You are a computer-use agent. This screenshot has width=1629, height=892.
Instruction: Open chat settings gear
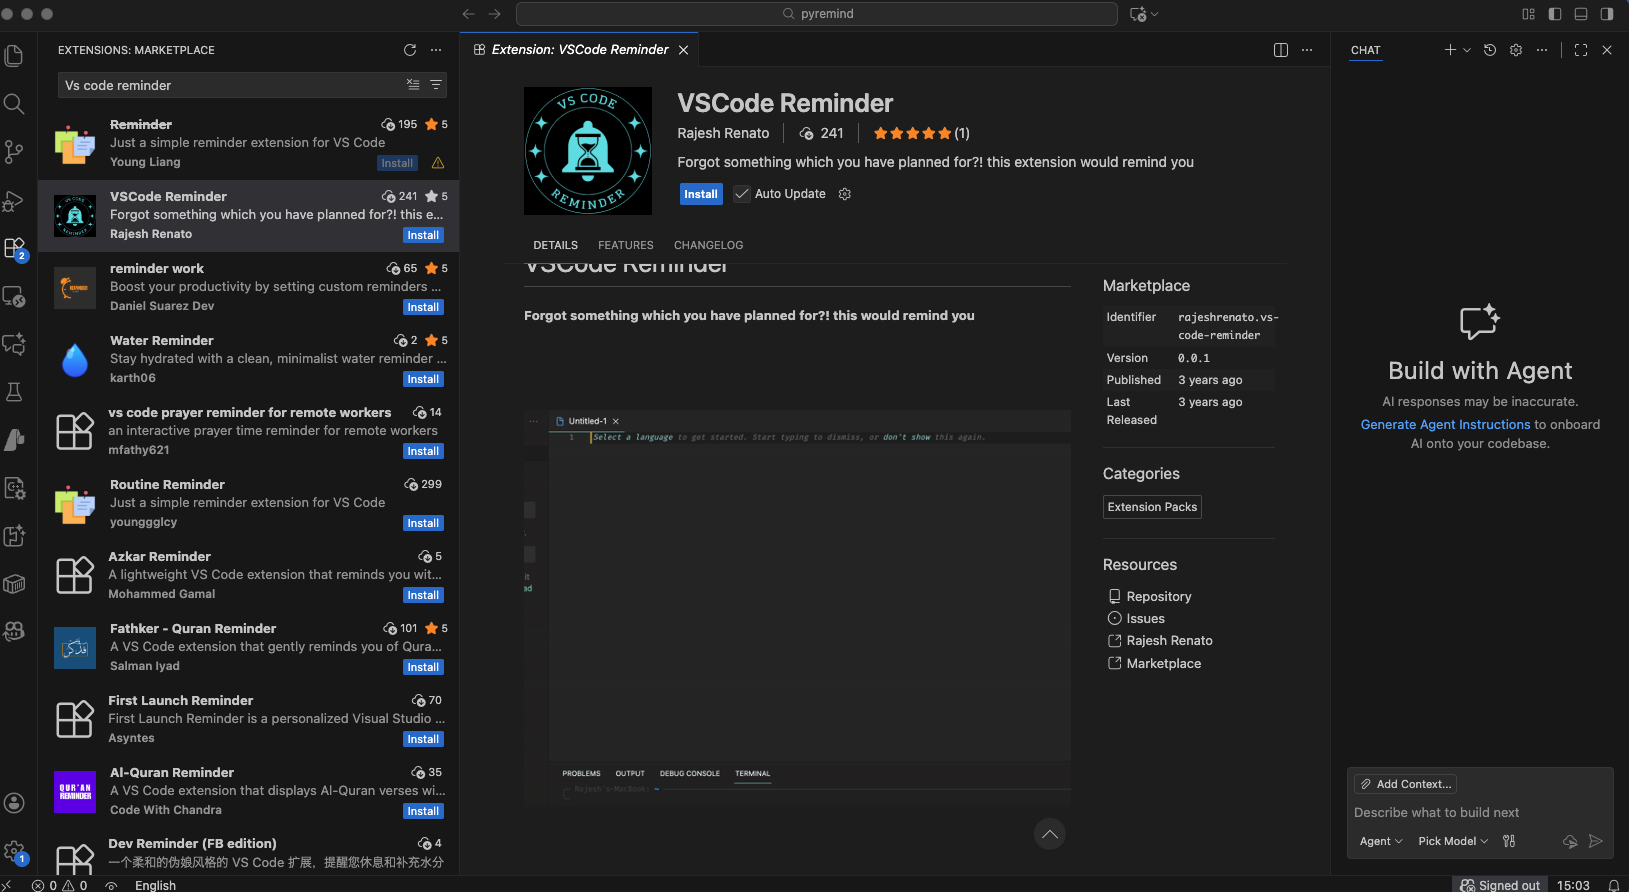[x=1516, y=50]
